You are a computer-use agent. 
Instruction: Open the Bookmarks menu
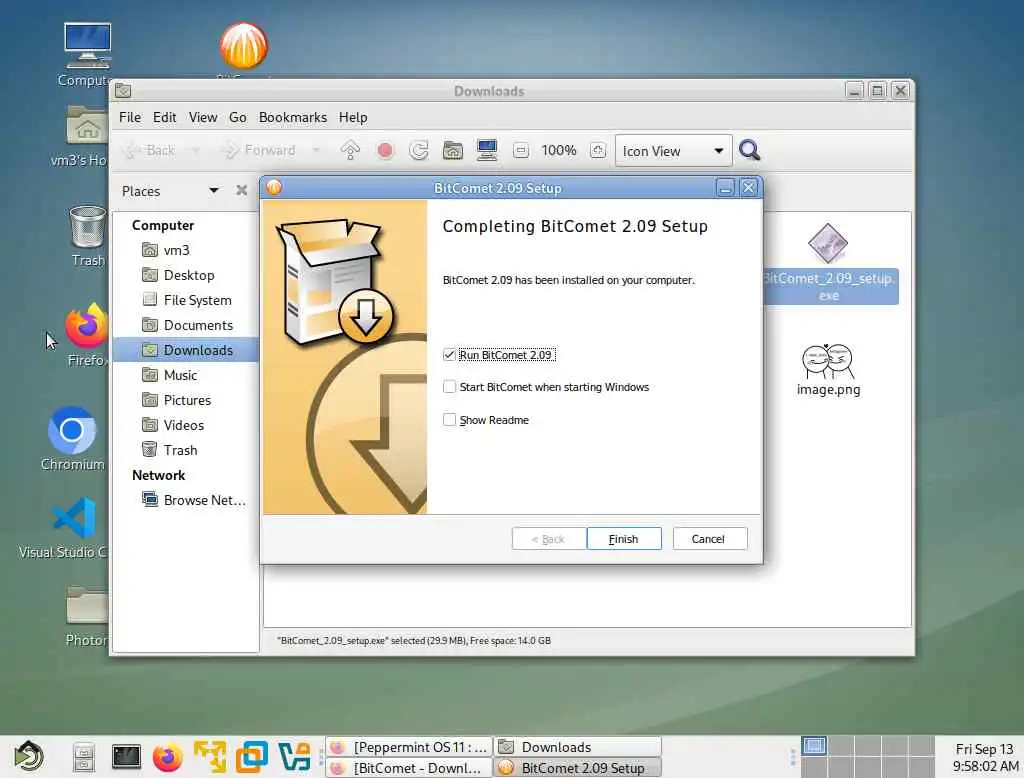293,118
